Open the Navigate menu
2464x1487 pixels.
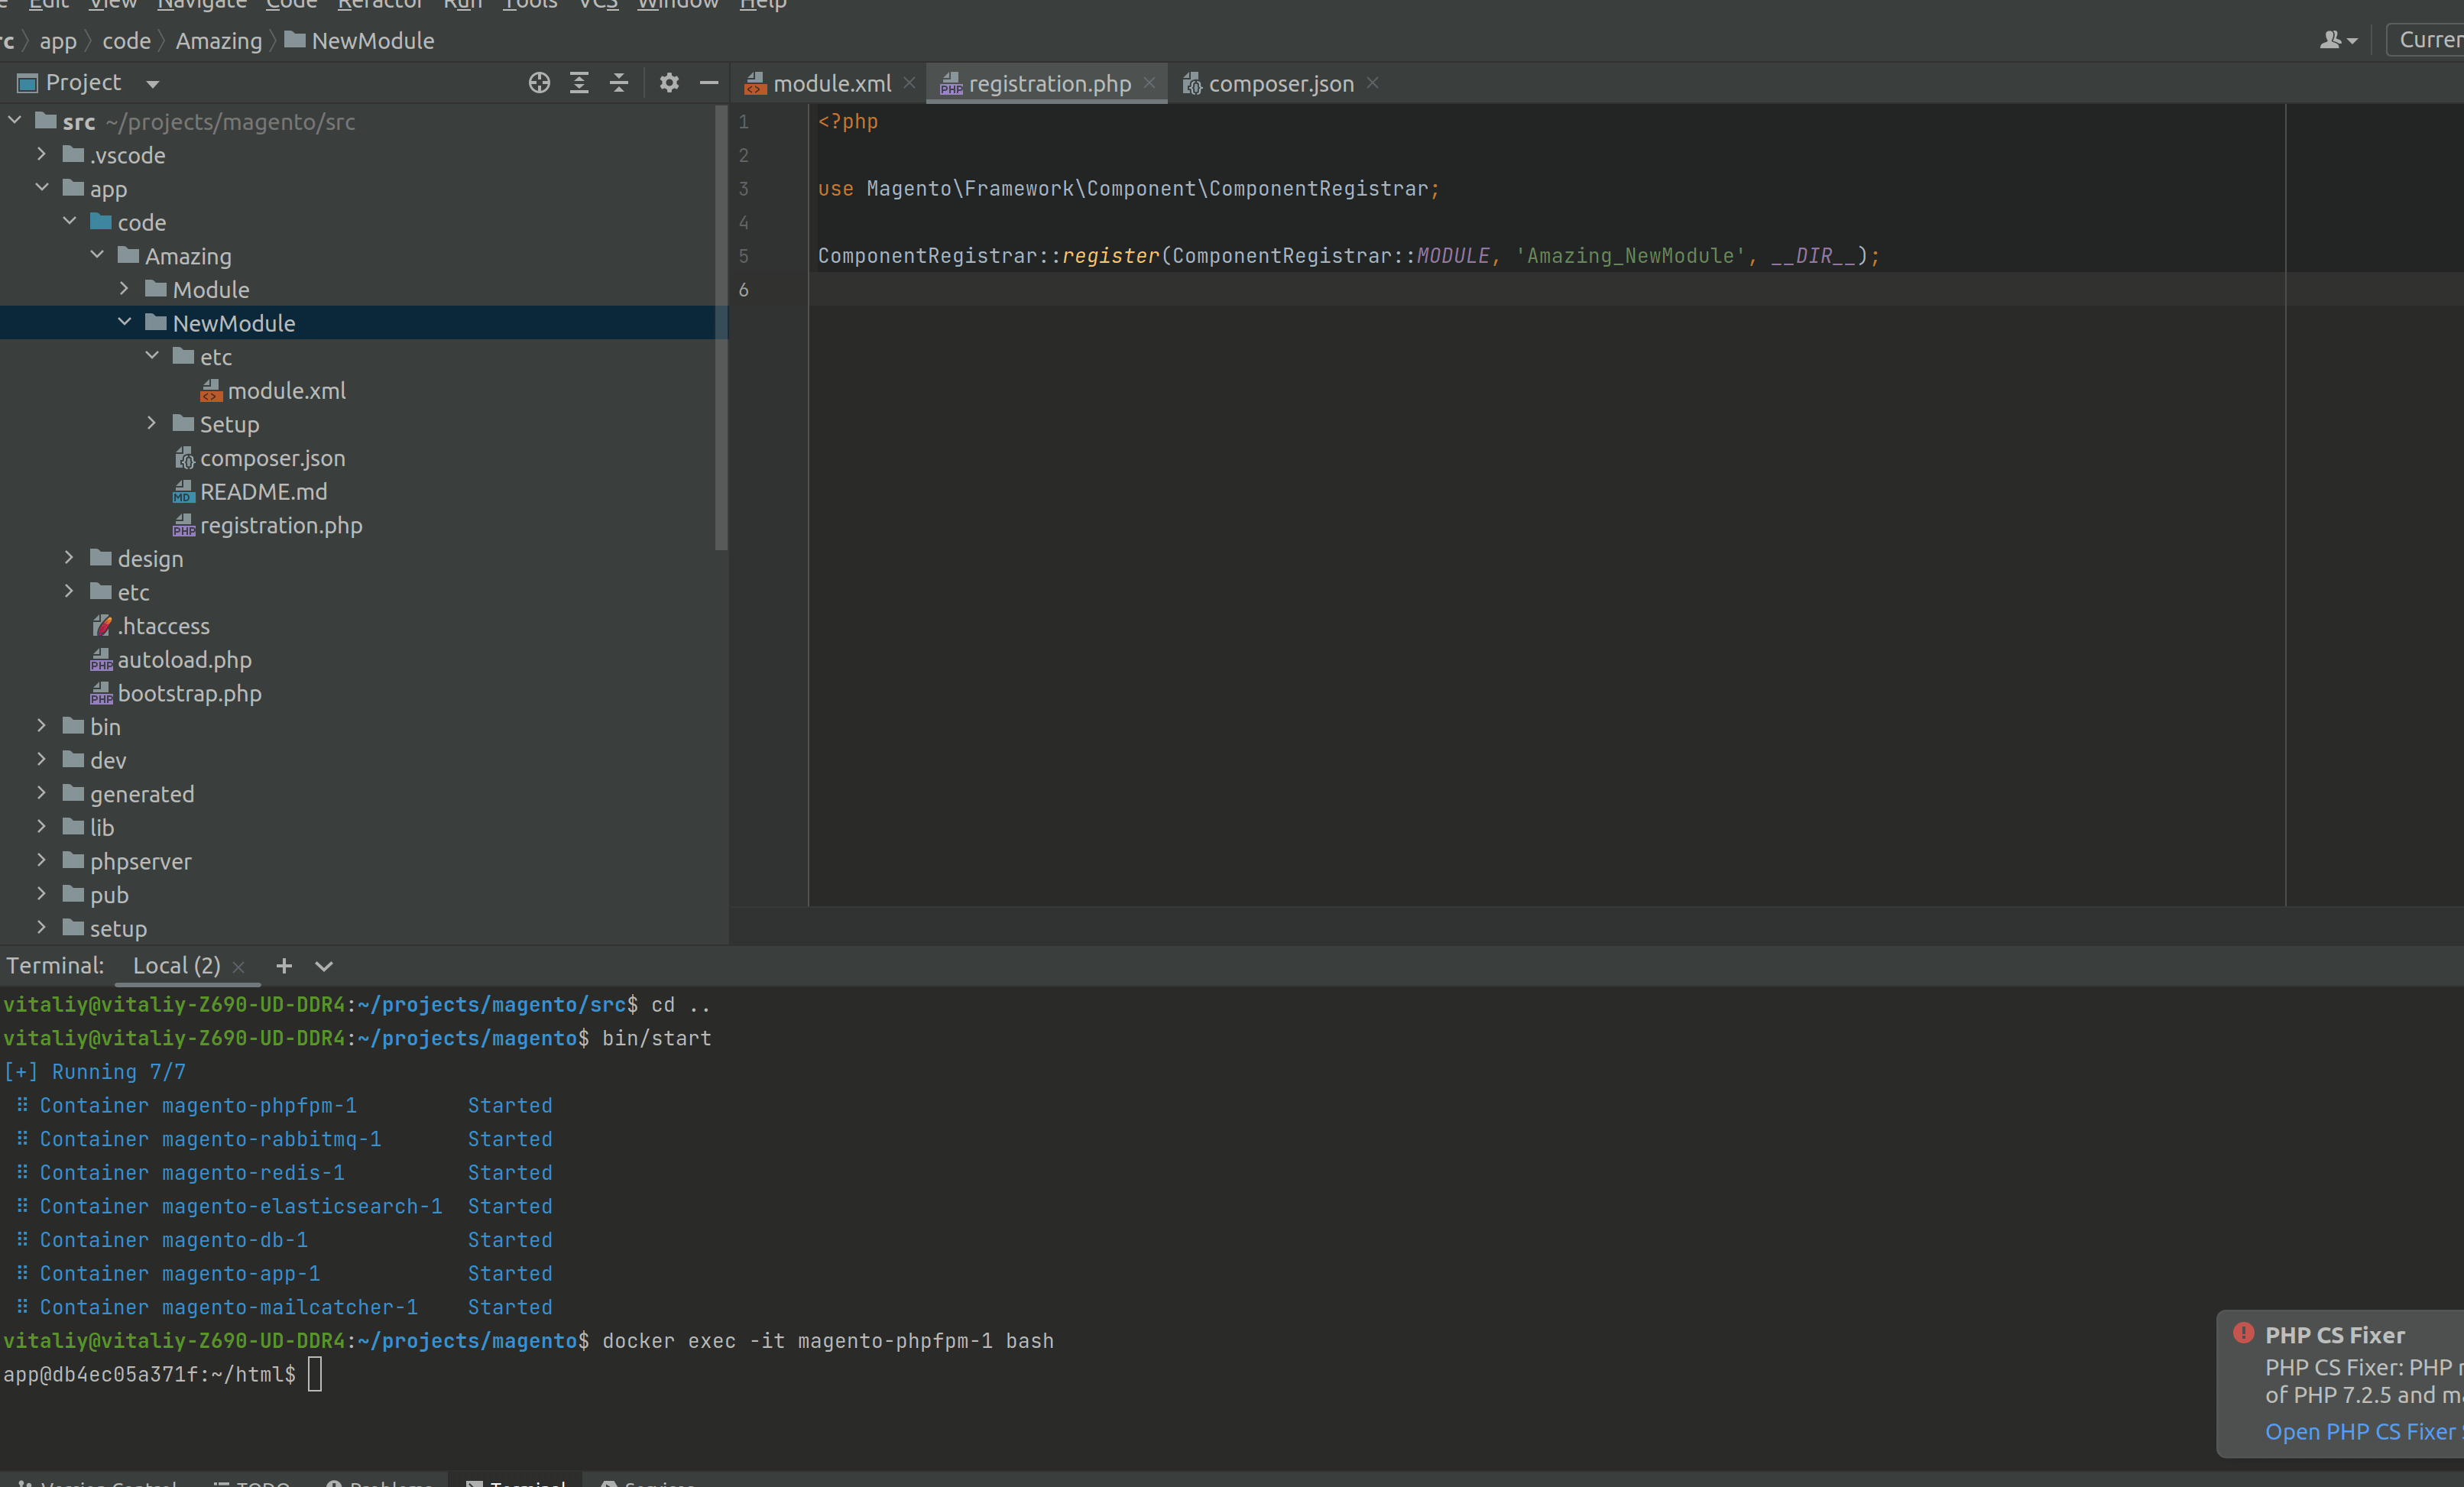coord(201,4)
